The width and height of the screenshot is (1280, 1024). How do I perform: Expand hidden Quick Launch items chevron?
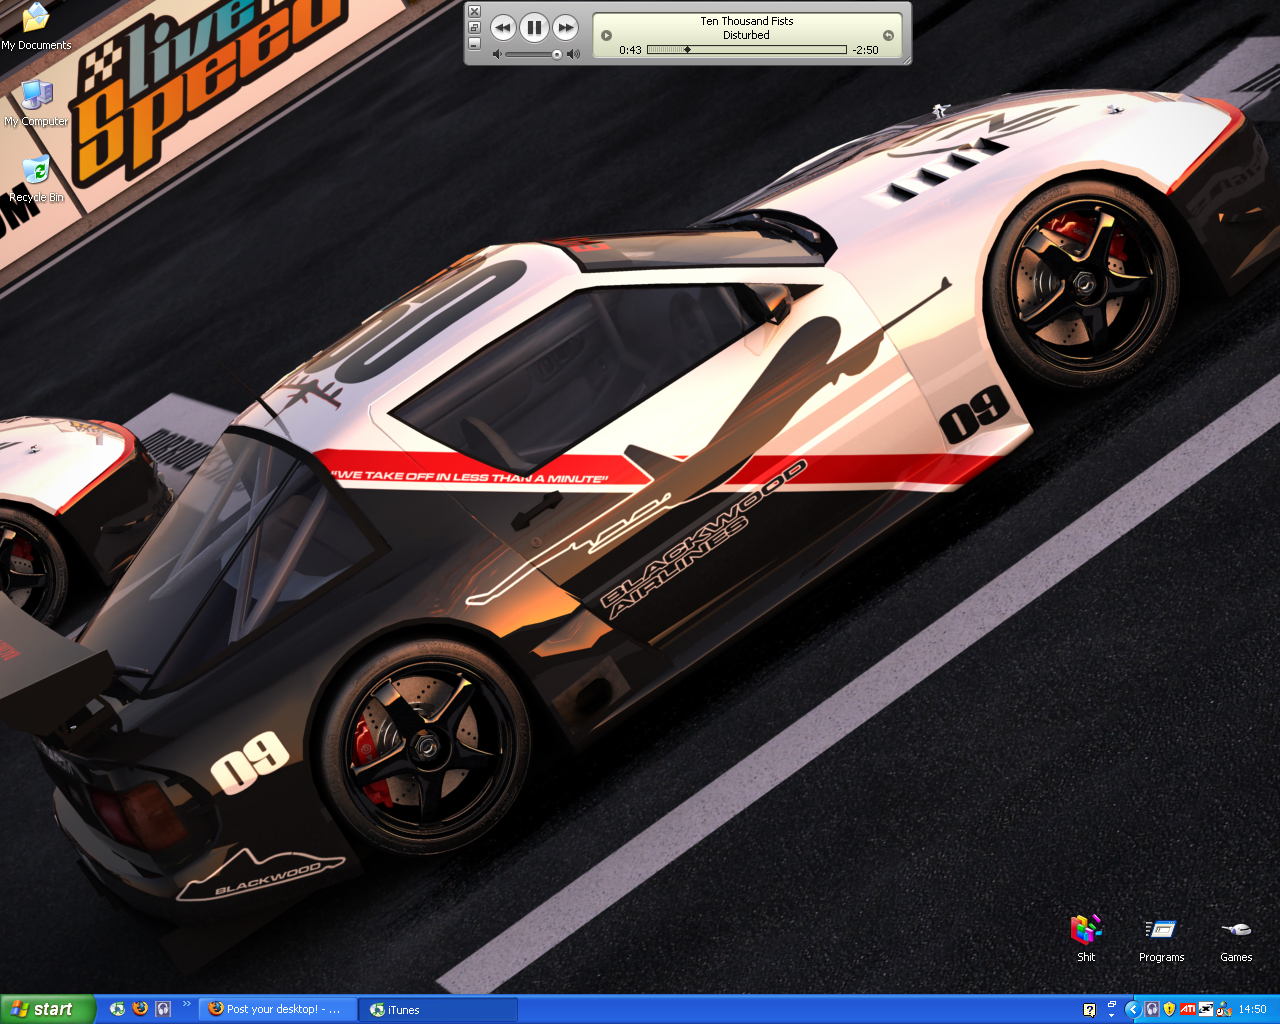(186, 1004)
